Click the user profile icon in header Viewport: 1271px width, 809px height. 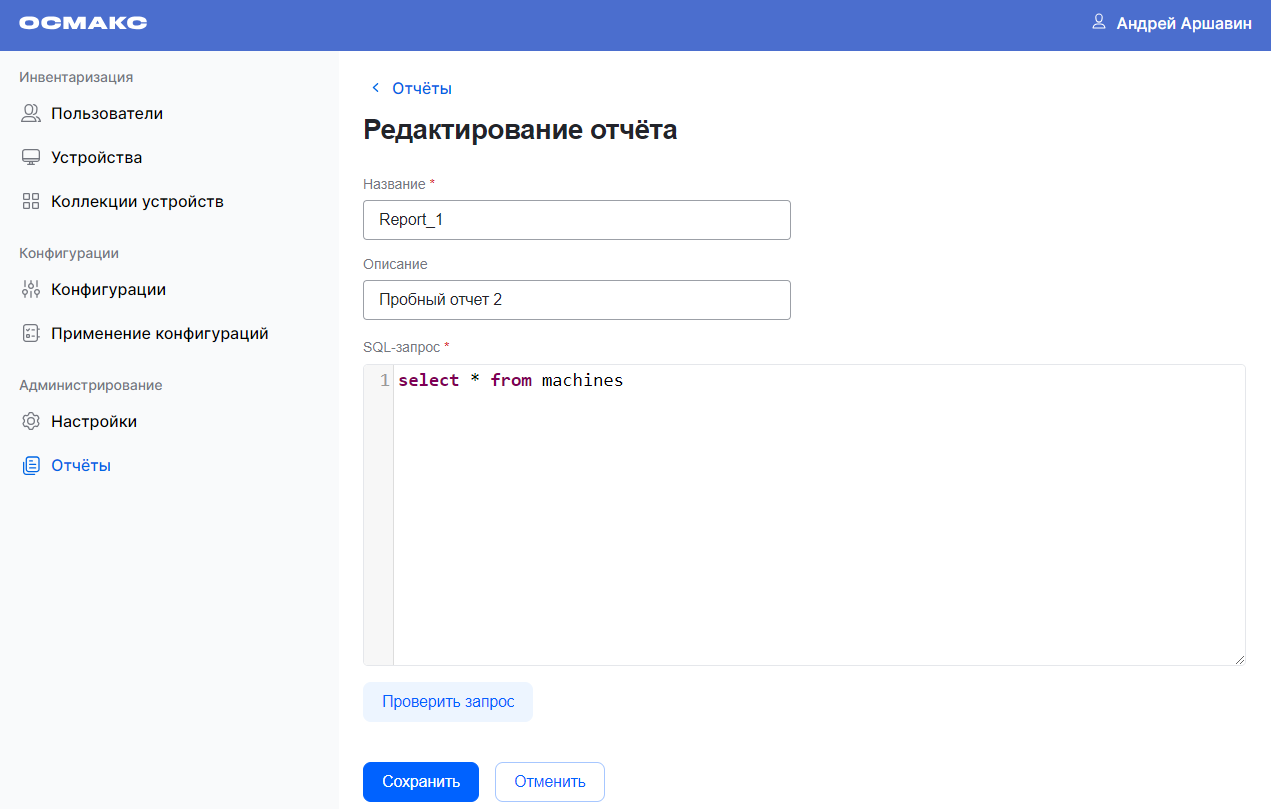coord(1099,22)
